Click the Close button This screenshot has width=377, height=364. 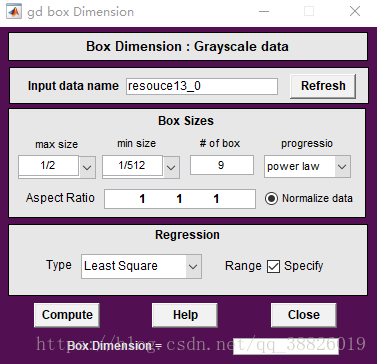pos(304,315)
